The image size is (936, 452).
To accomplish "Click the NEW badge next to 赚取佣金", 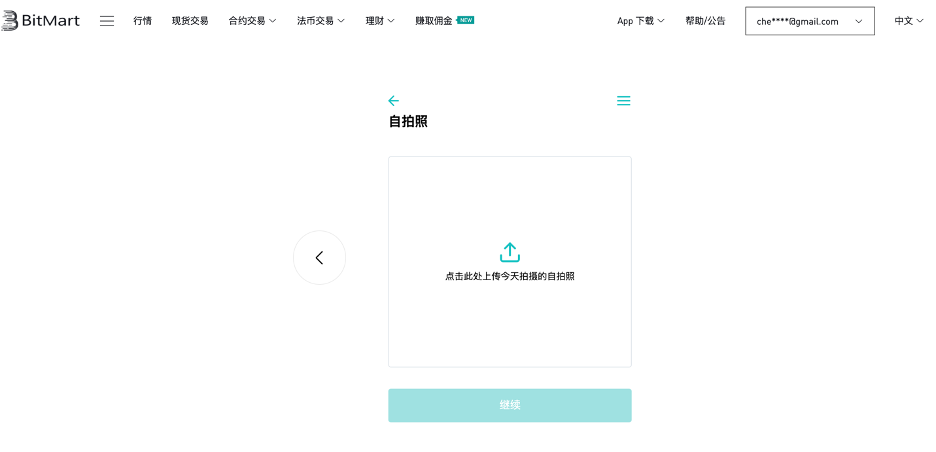I will point(466,20).
